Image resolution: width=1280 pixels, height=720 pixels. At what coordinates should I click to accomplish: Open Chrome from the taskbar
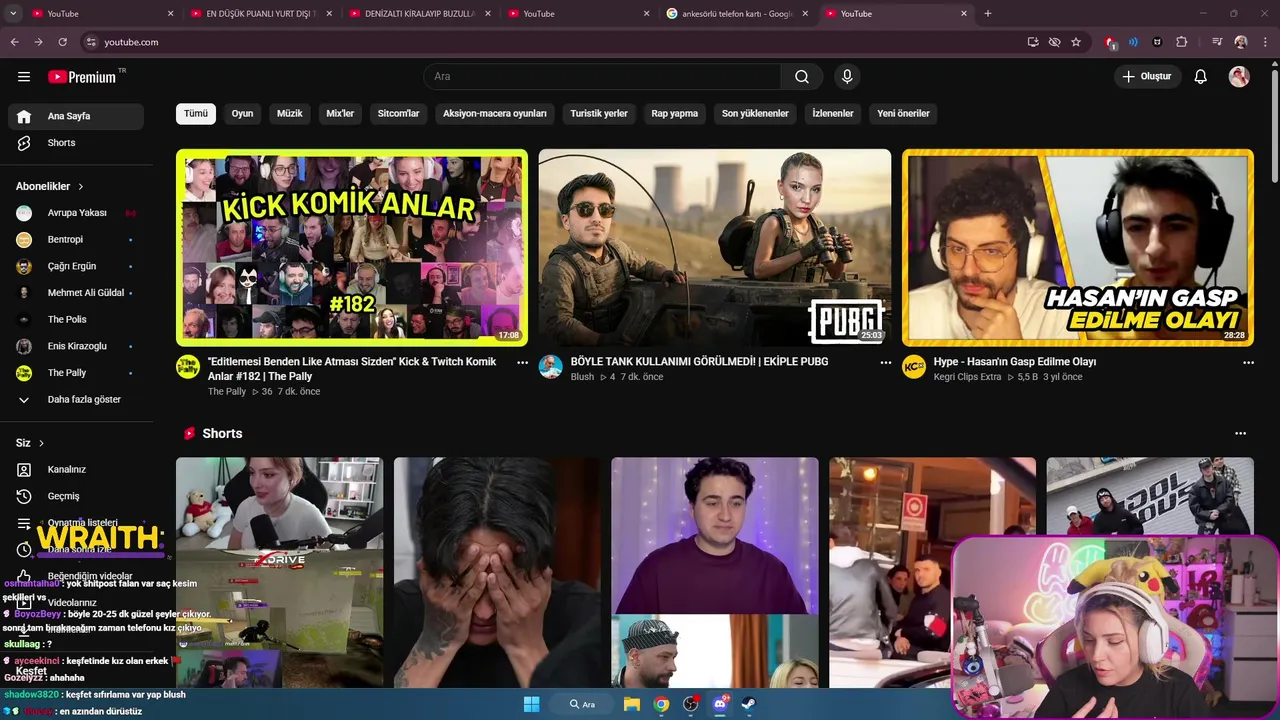click(x=661, y=704)
